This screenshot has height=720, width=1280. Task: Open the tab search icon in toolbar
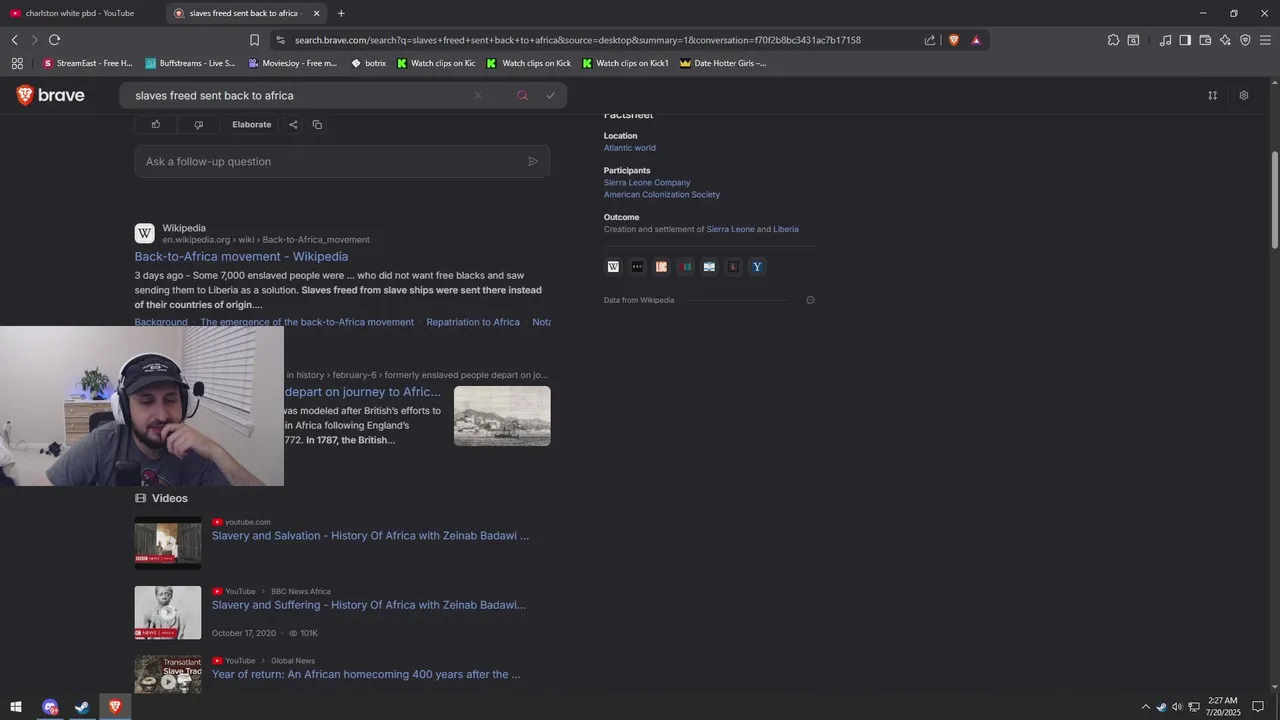(1133, 40)
